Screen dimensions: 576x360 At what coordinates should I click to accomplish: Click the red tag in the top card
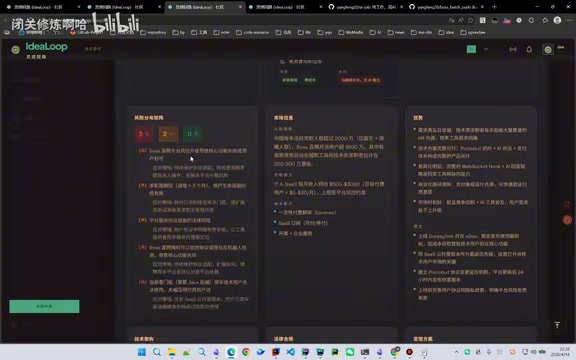(361, 80)
